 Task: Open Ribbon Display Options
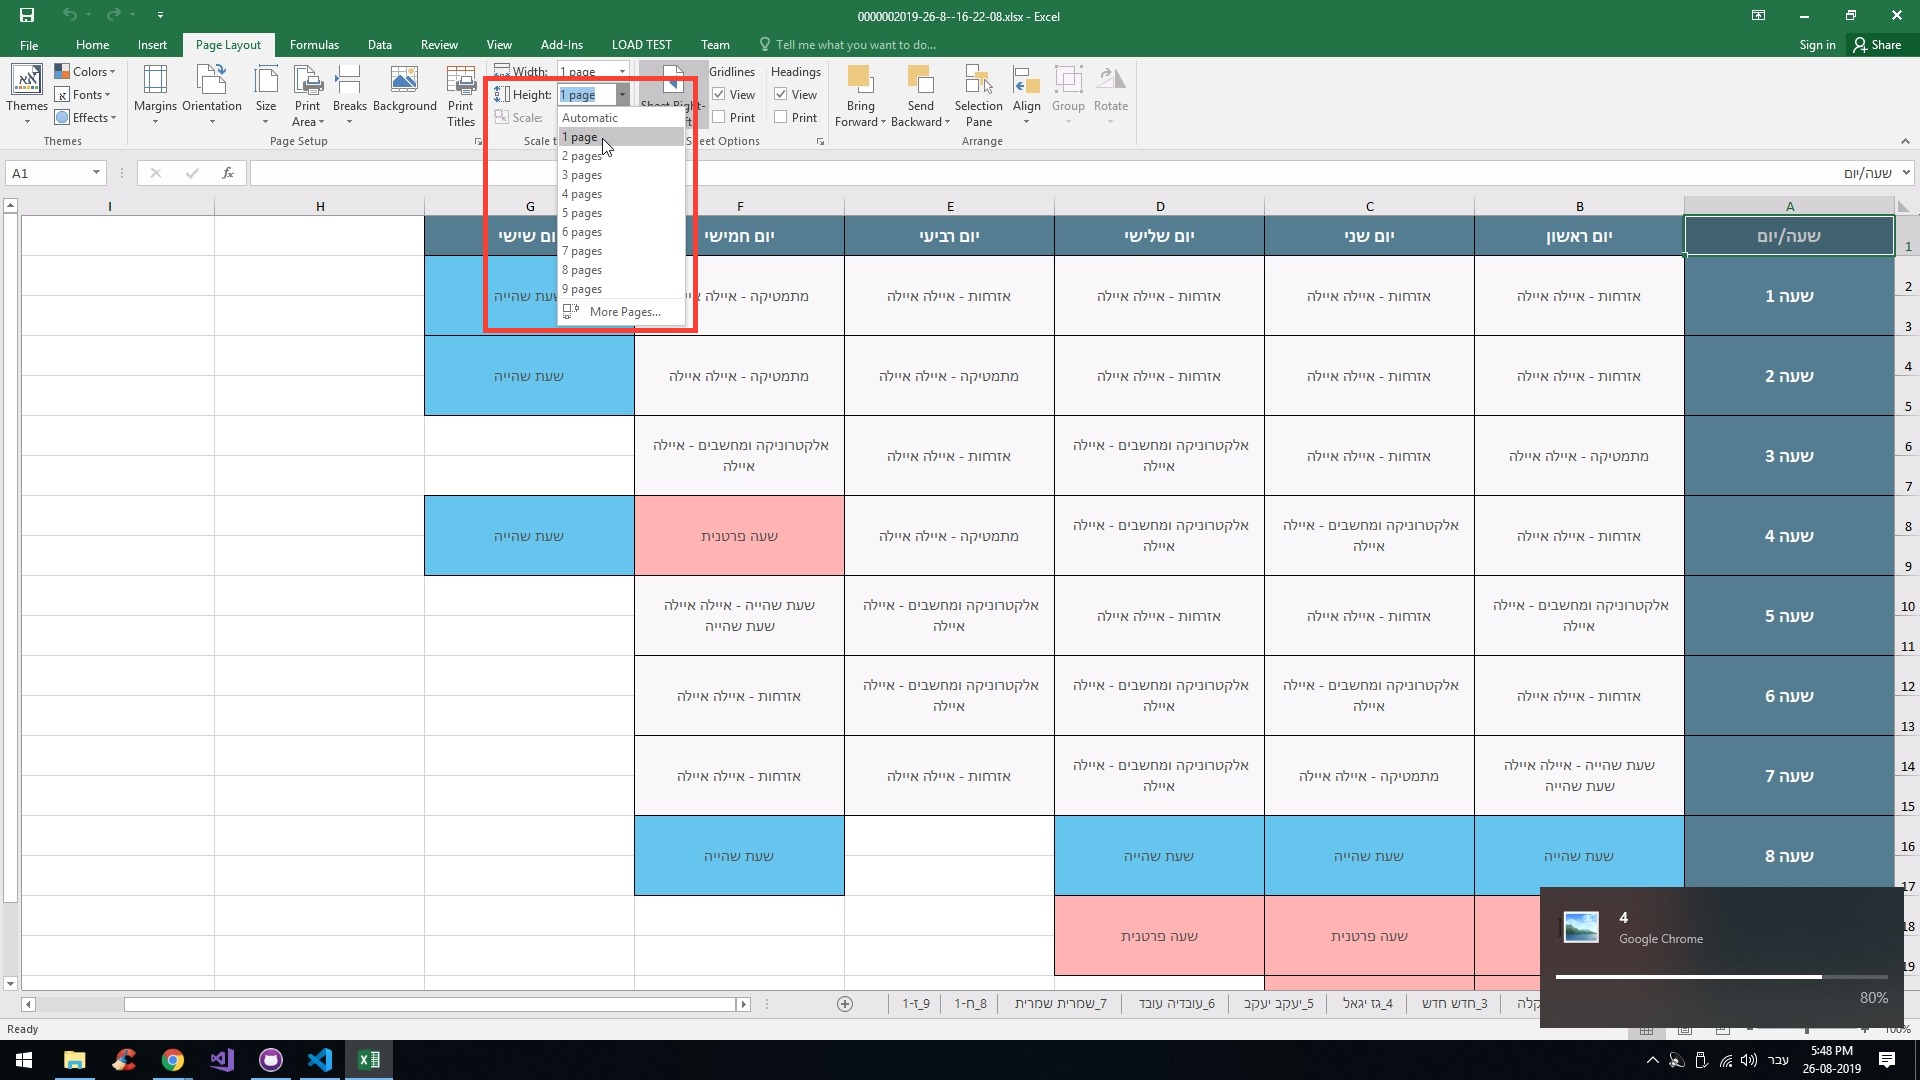pyautogui.click(x=1758, y=15)
